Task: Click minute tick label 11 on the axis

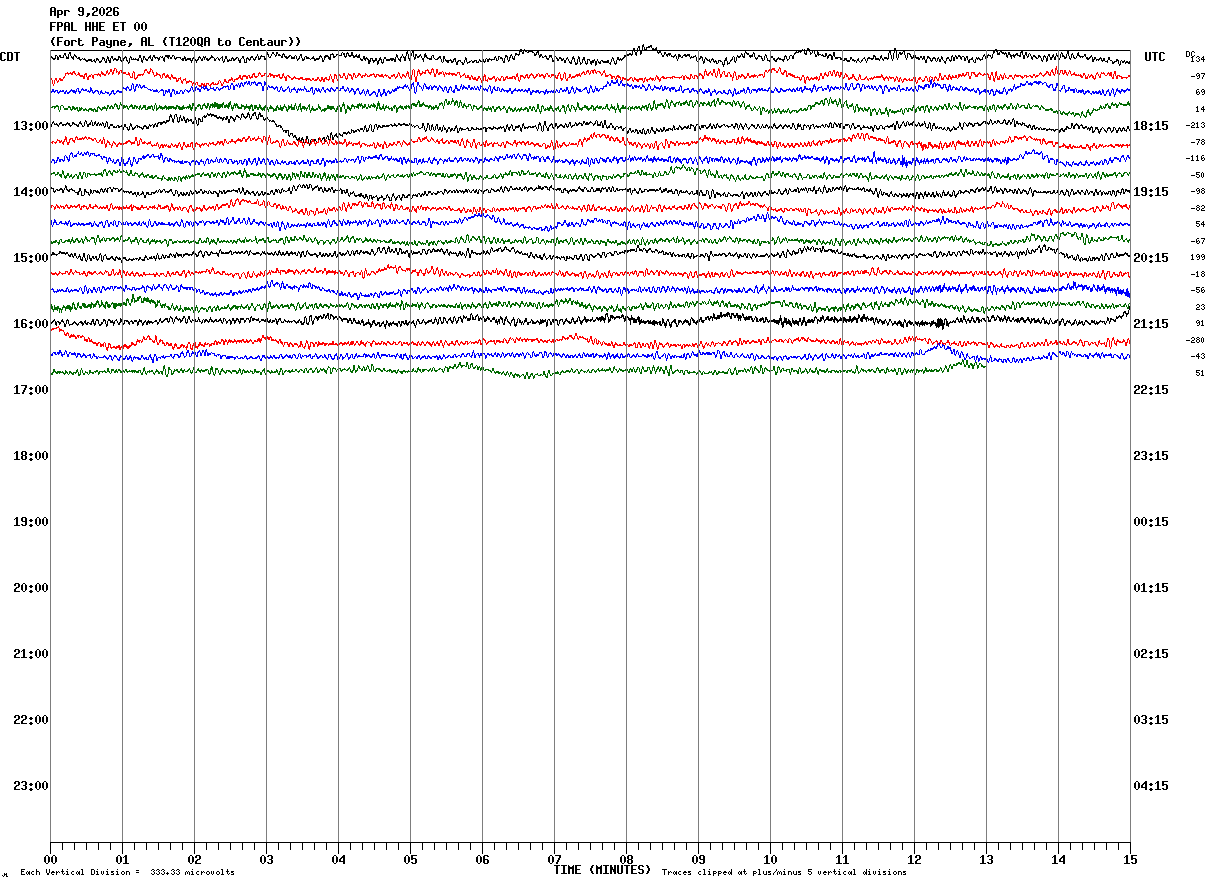Action: (x=842, y=860)
